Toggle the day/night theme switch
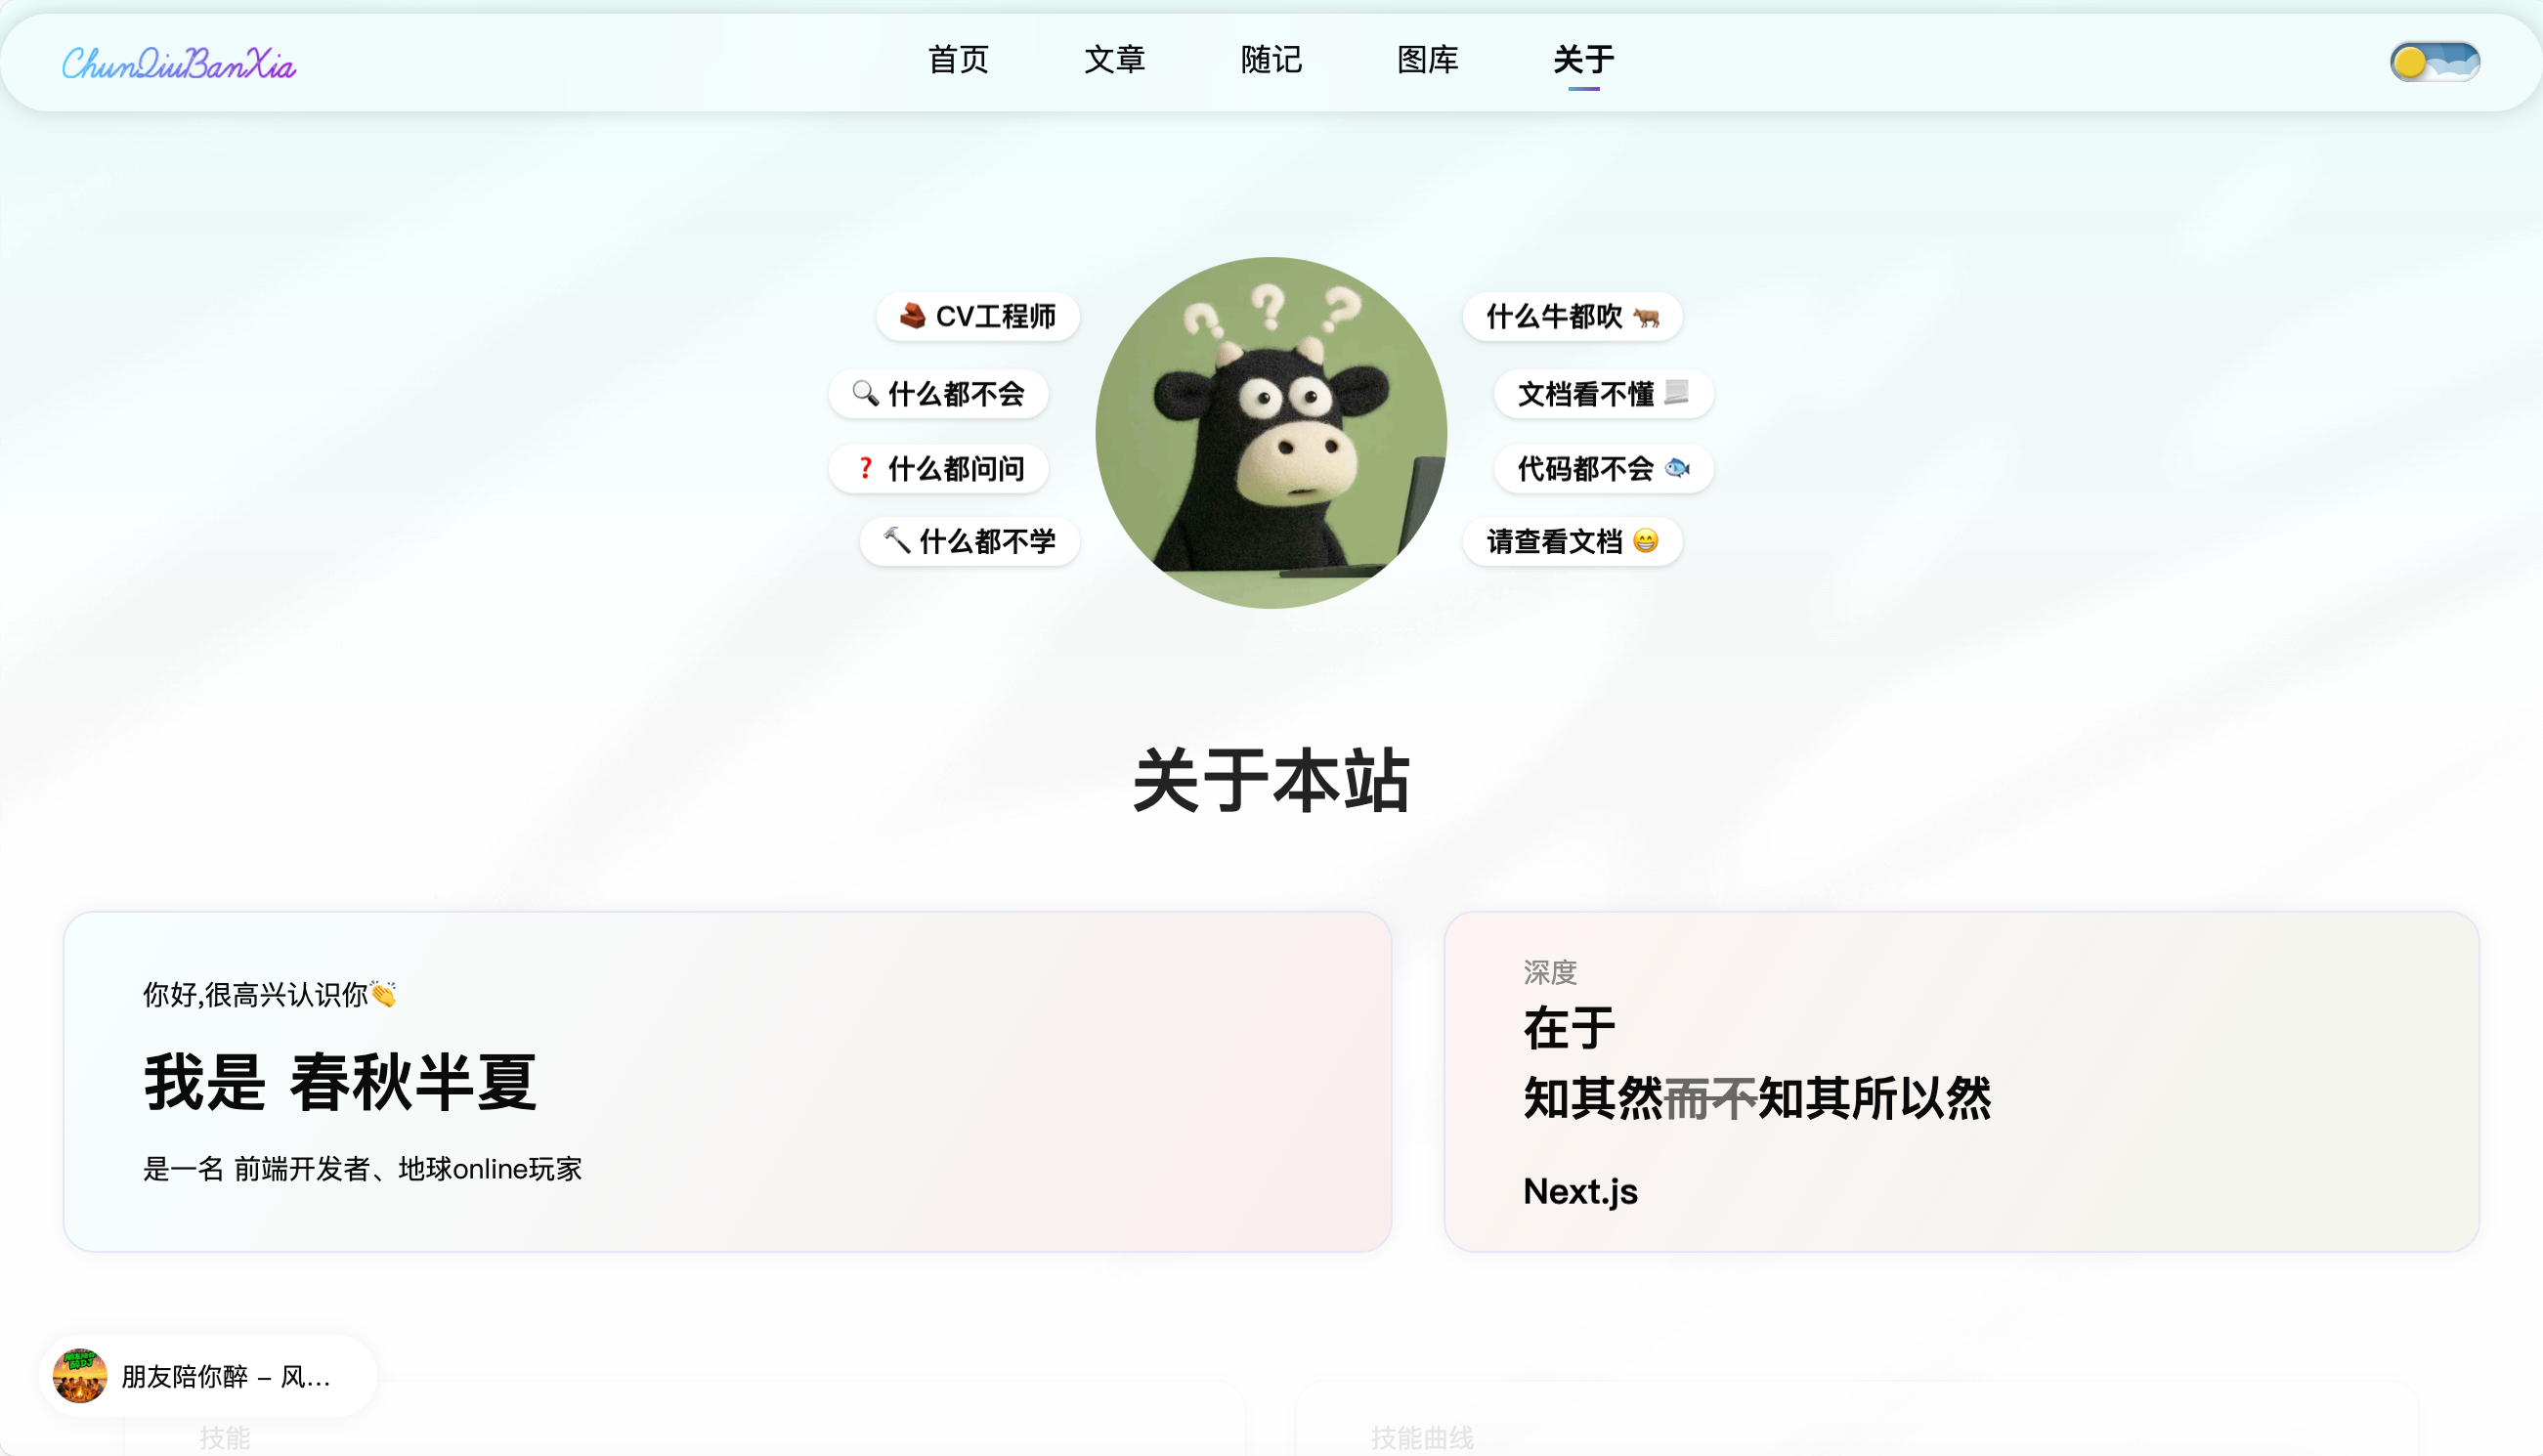The width and height of the screenshot is (2543, 1456). pos(2434,62)
